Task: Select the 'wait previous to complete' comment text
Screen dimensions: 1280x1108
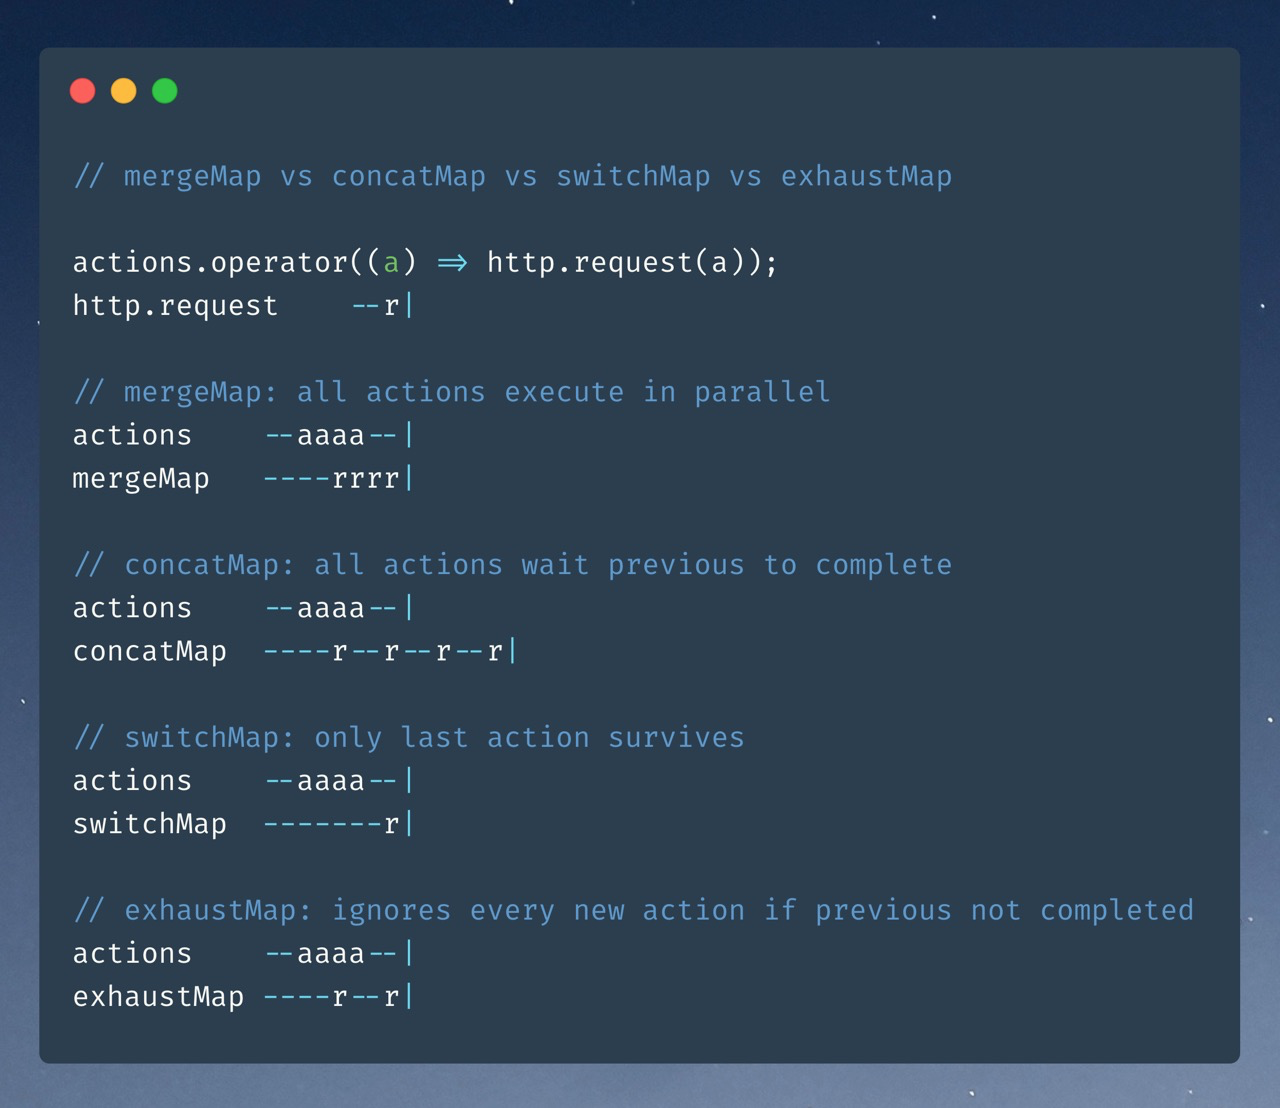Action: pyautogui.click(x=735, y=564)
